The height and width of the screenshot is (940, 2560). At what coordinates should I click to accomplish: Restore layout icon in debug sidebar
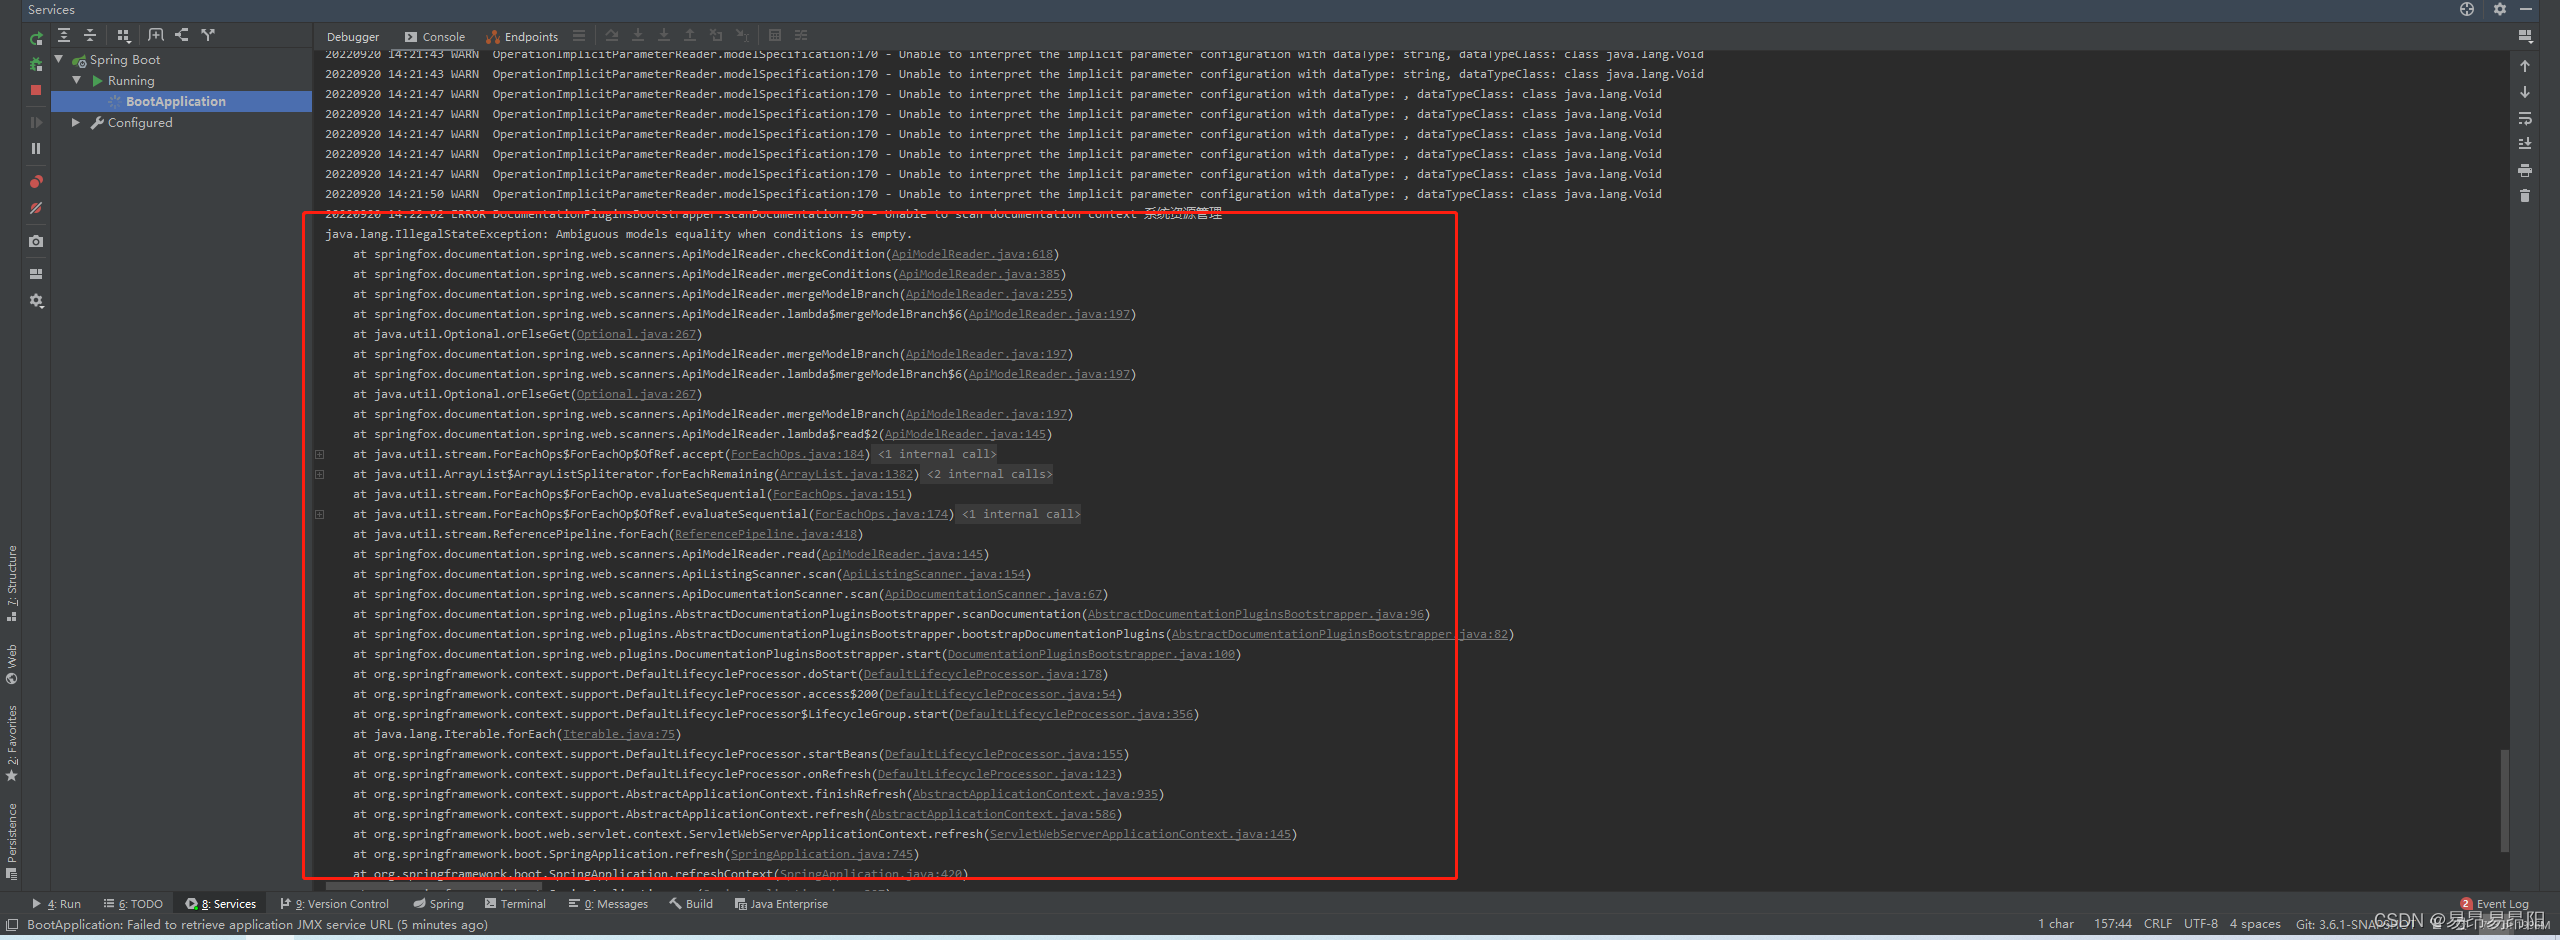click(36, 273)
